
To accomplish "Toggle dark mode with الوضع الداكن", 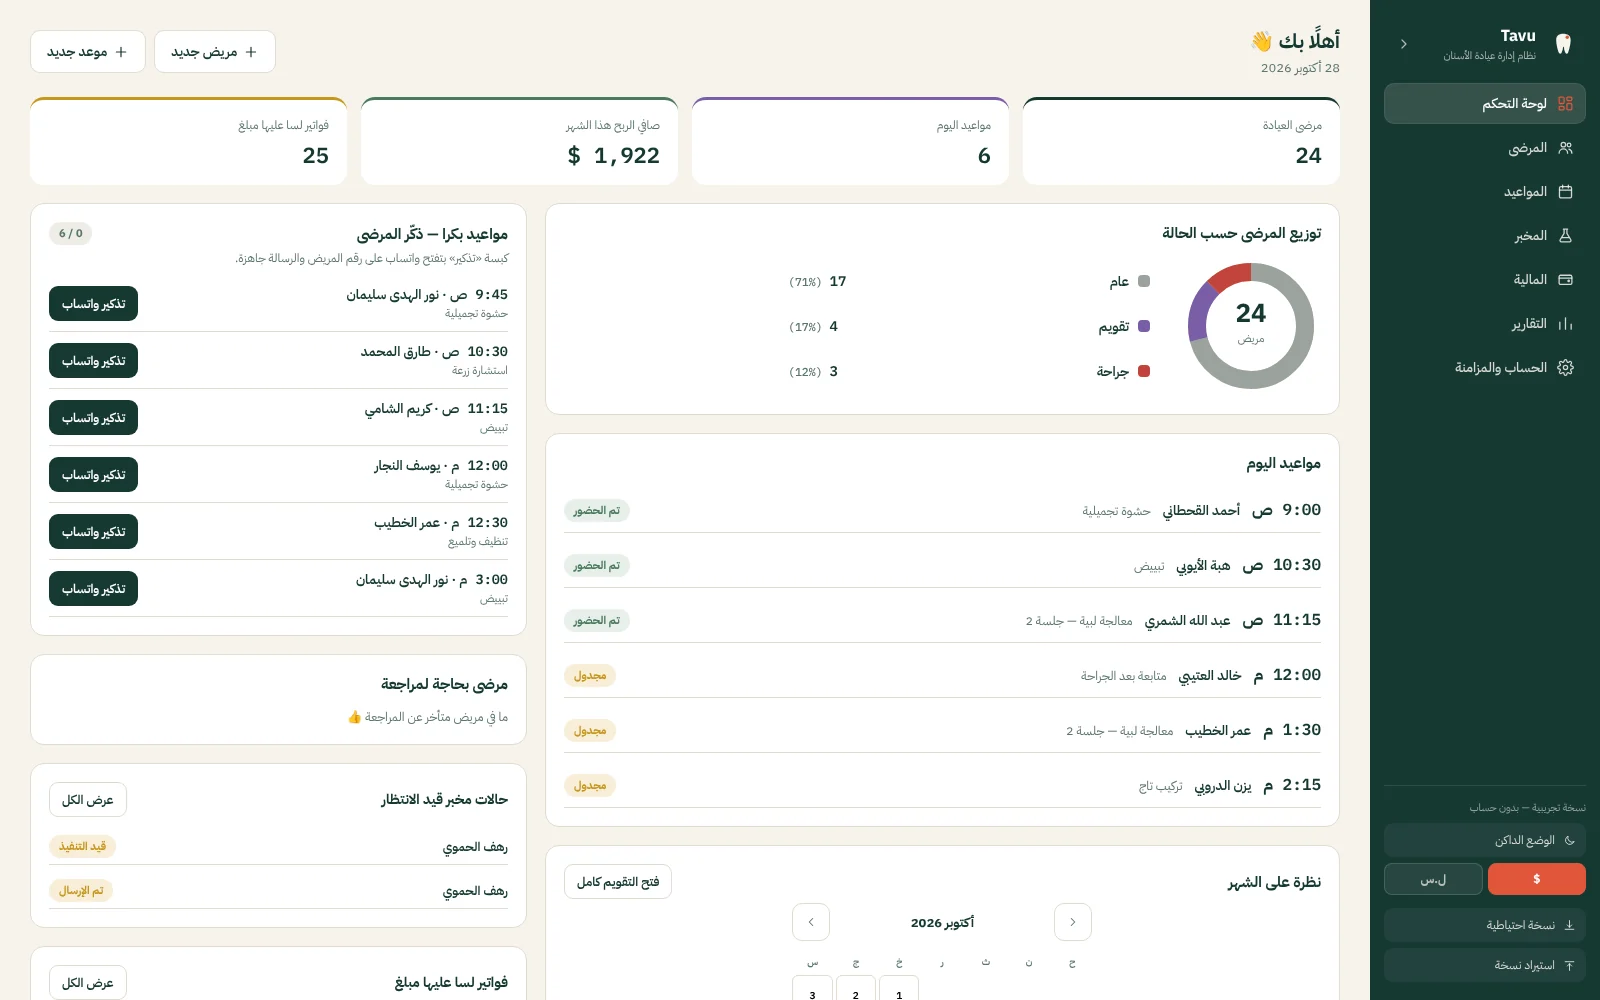I will [x=1485, y=840].
